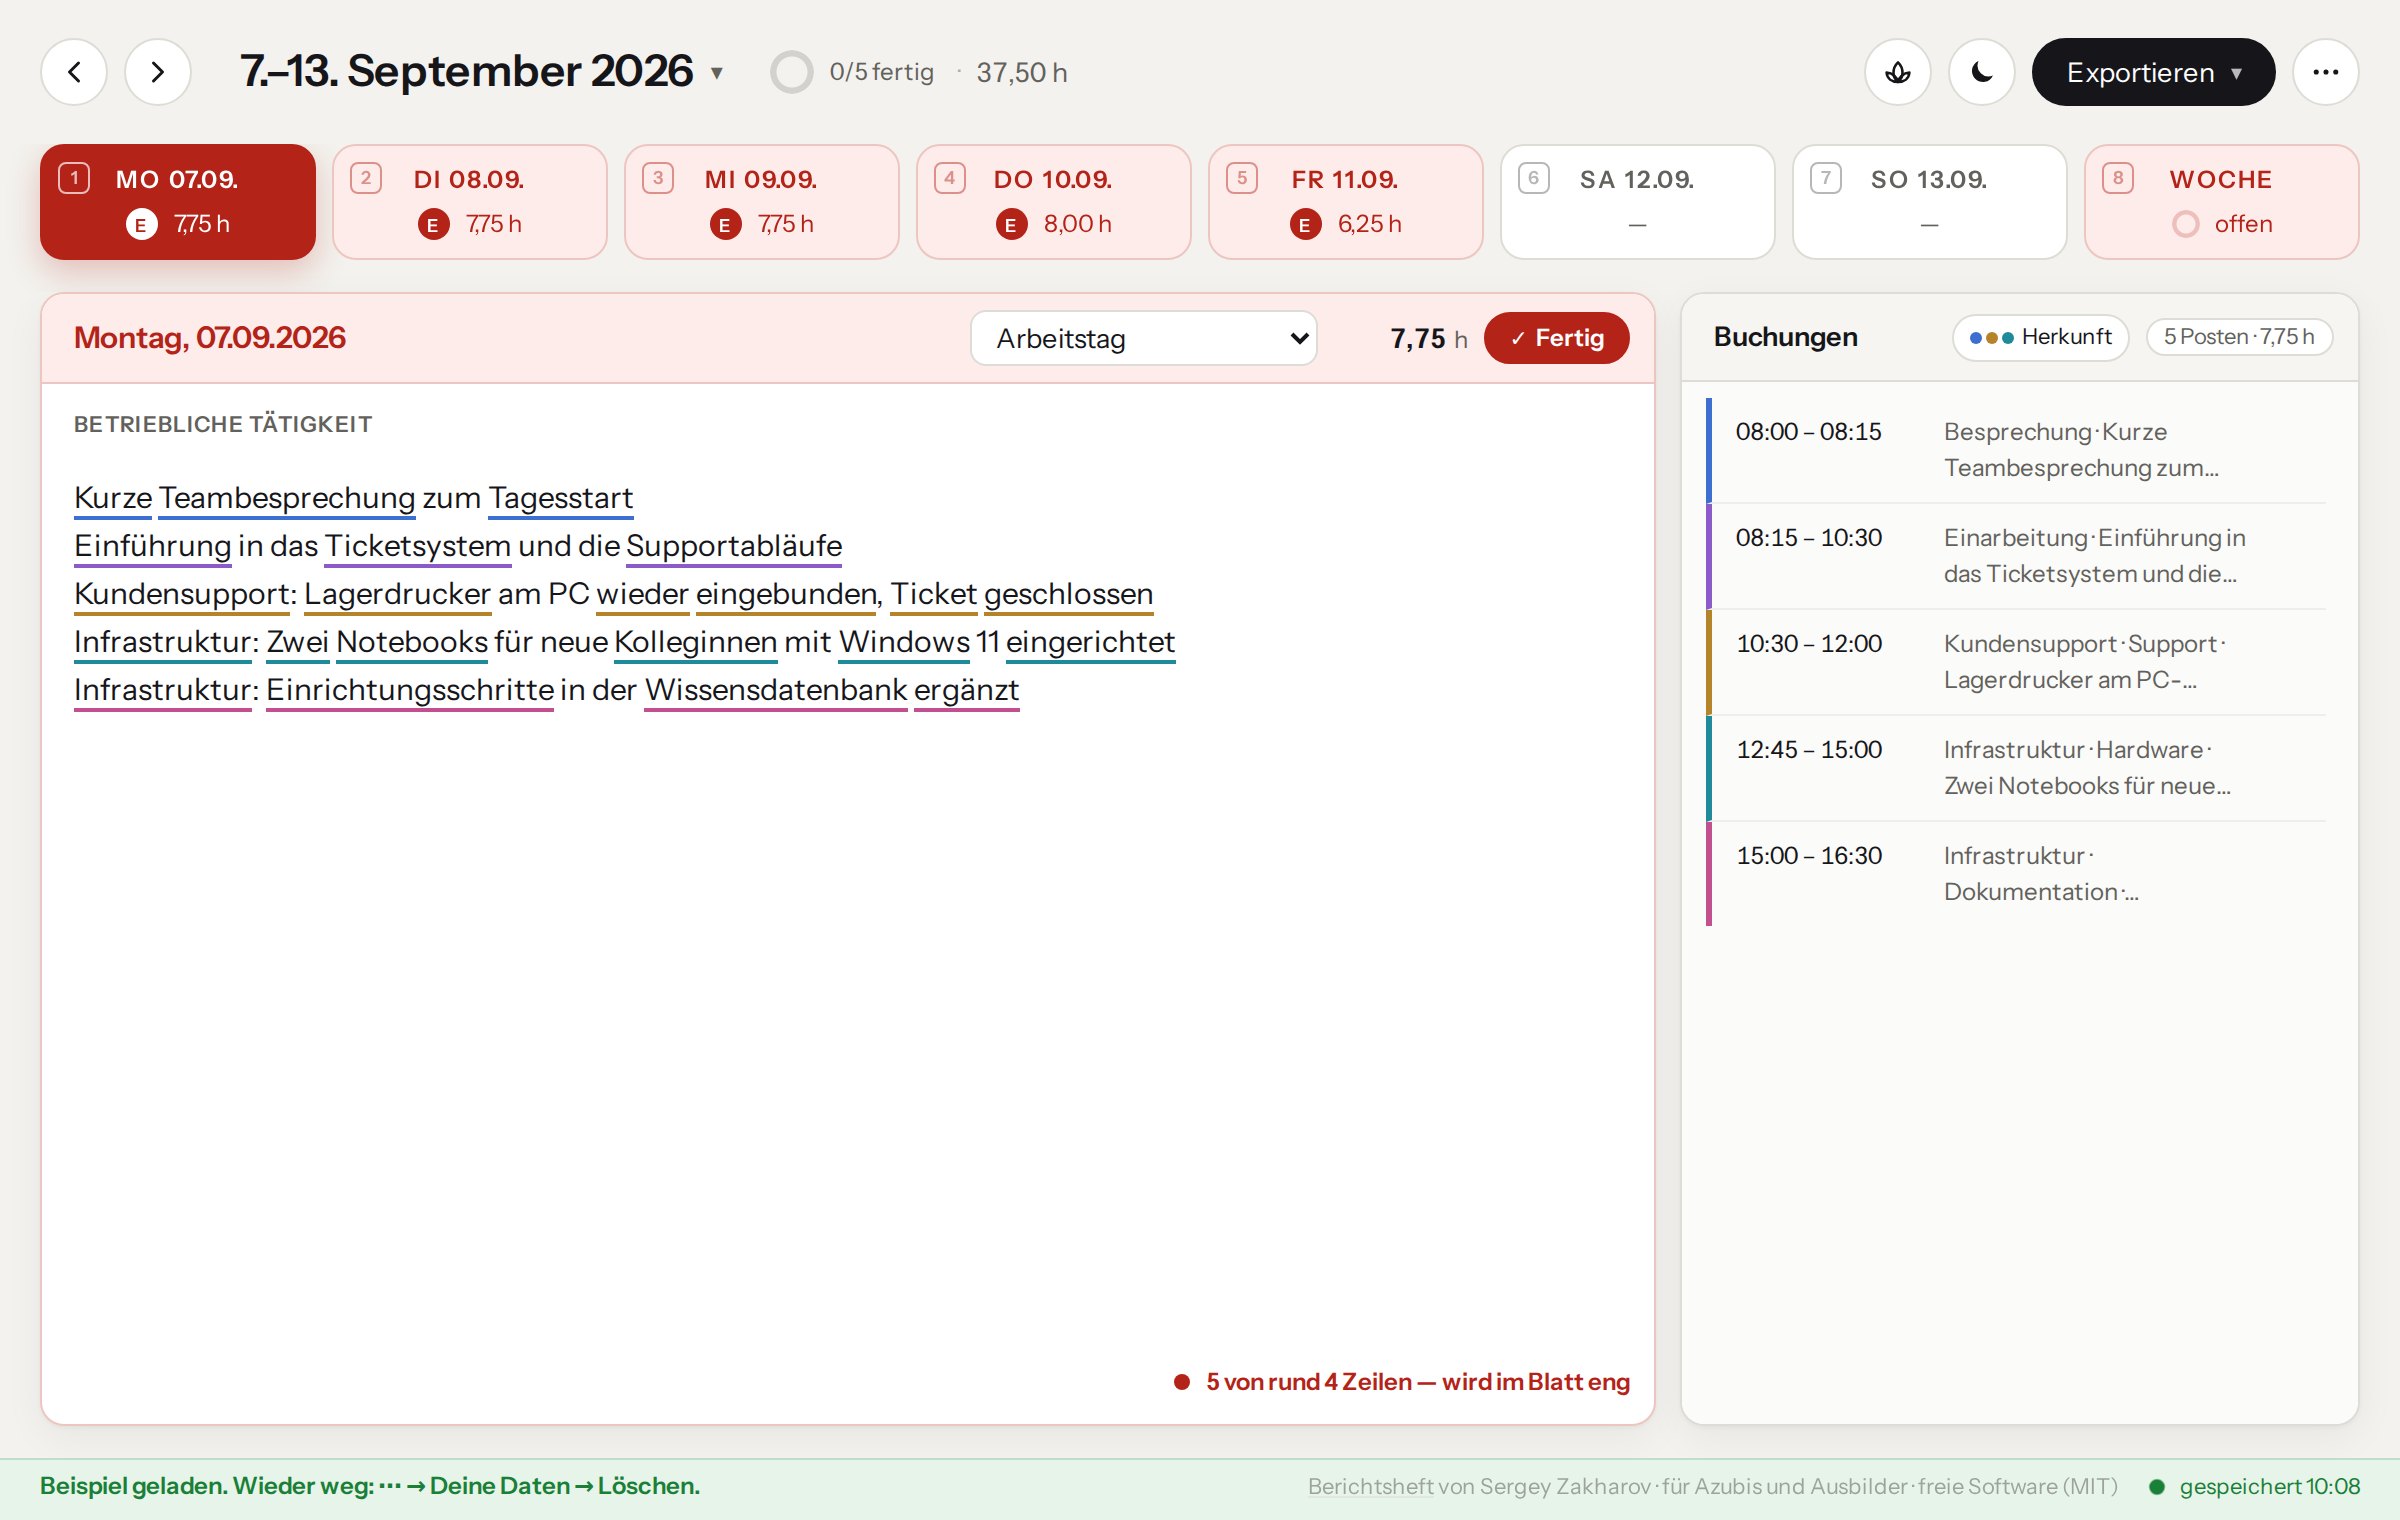Go to the next week arrow
Screen dimensions: 2400x1520
(158, 72)
